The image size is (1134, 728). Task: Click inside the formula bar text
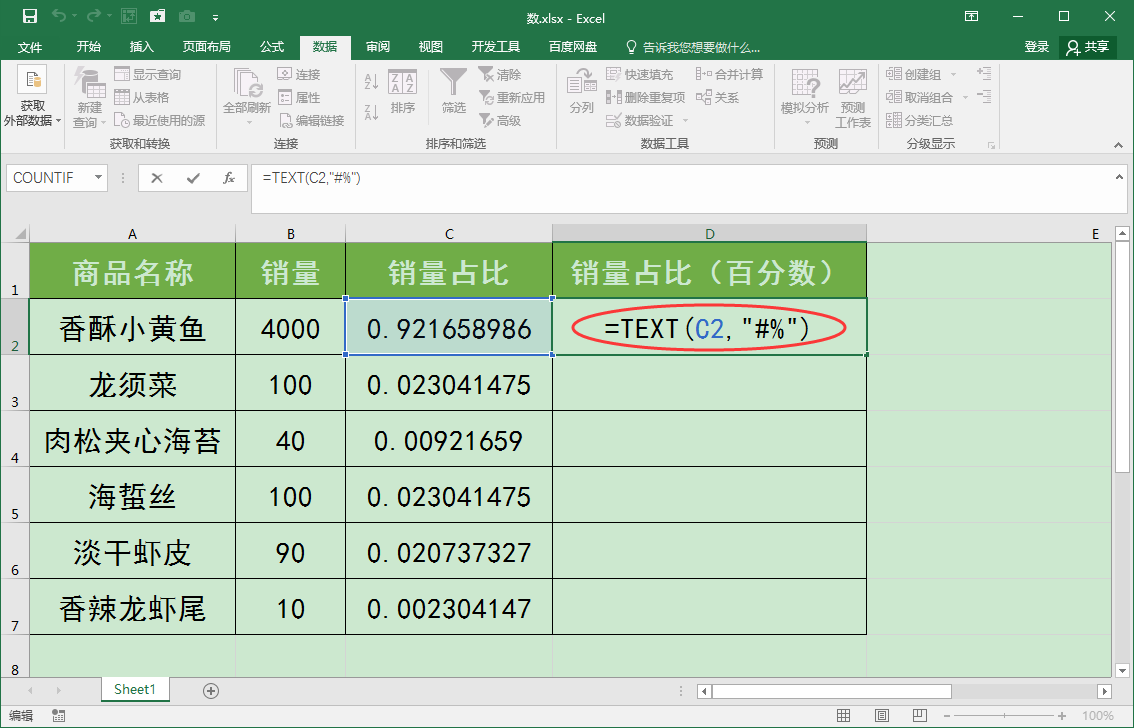[312, 178]
